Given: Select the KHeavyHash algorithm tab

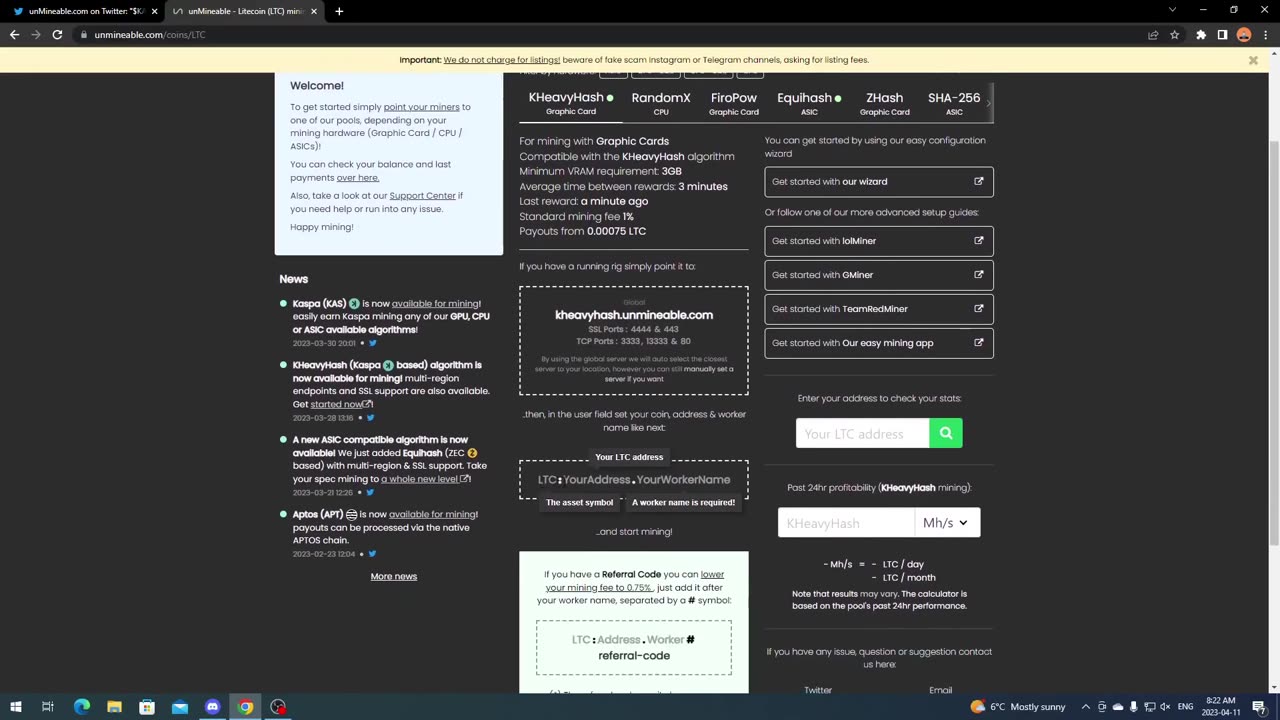Looking at the screenshot, I should [x=571, y=102].
